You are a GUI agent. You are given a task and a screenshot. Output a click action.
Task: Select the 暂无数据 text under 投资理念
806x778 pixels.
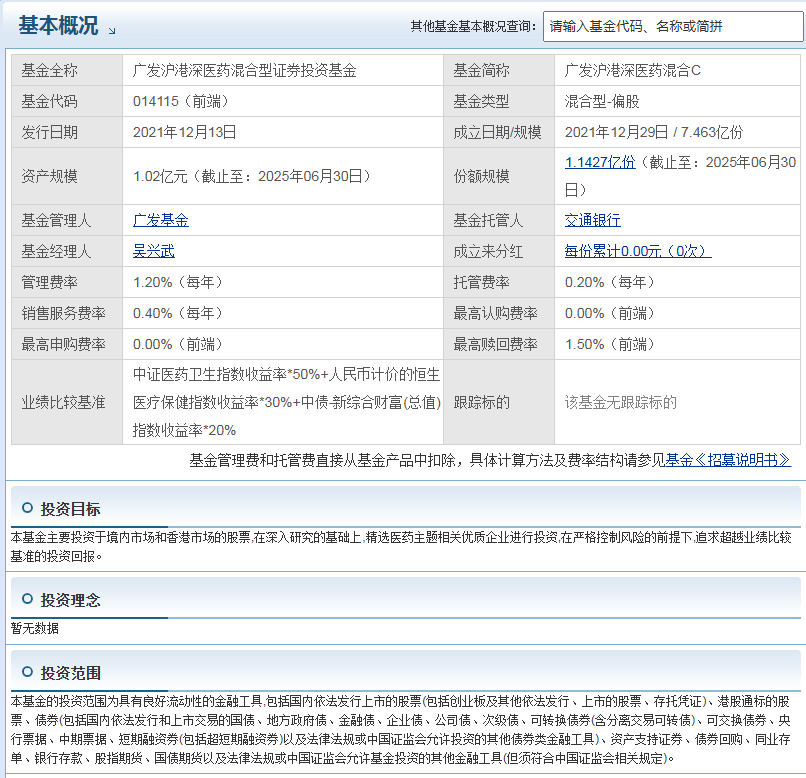34,628
